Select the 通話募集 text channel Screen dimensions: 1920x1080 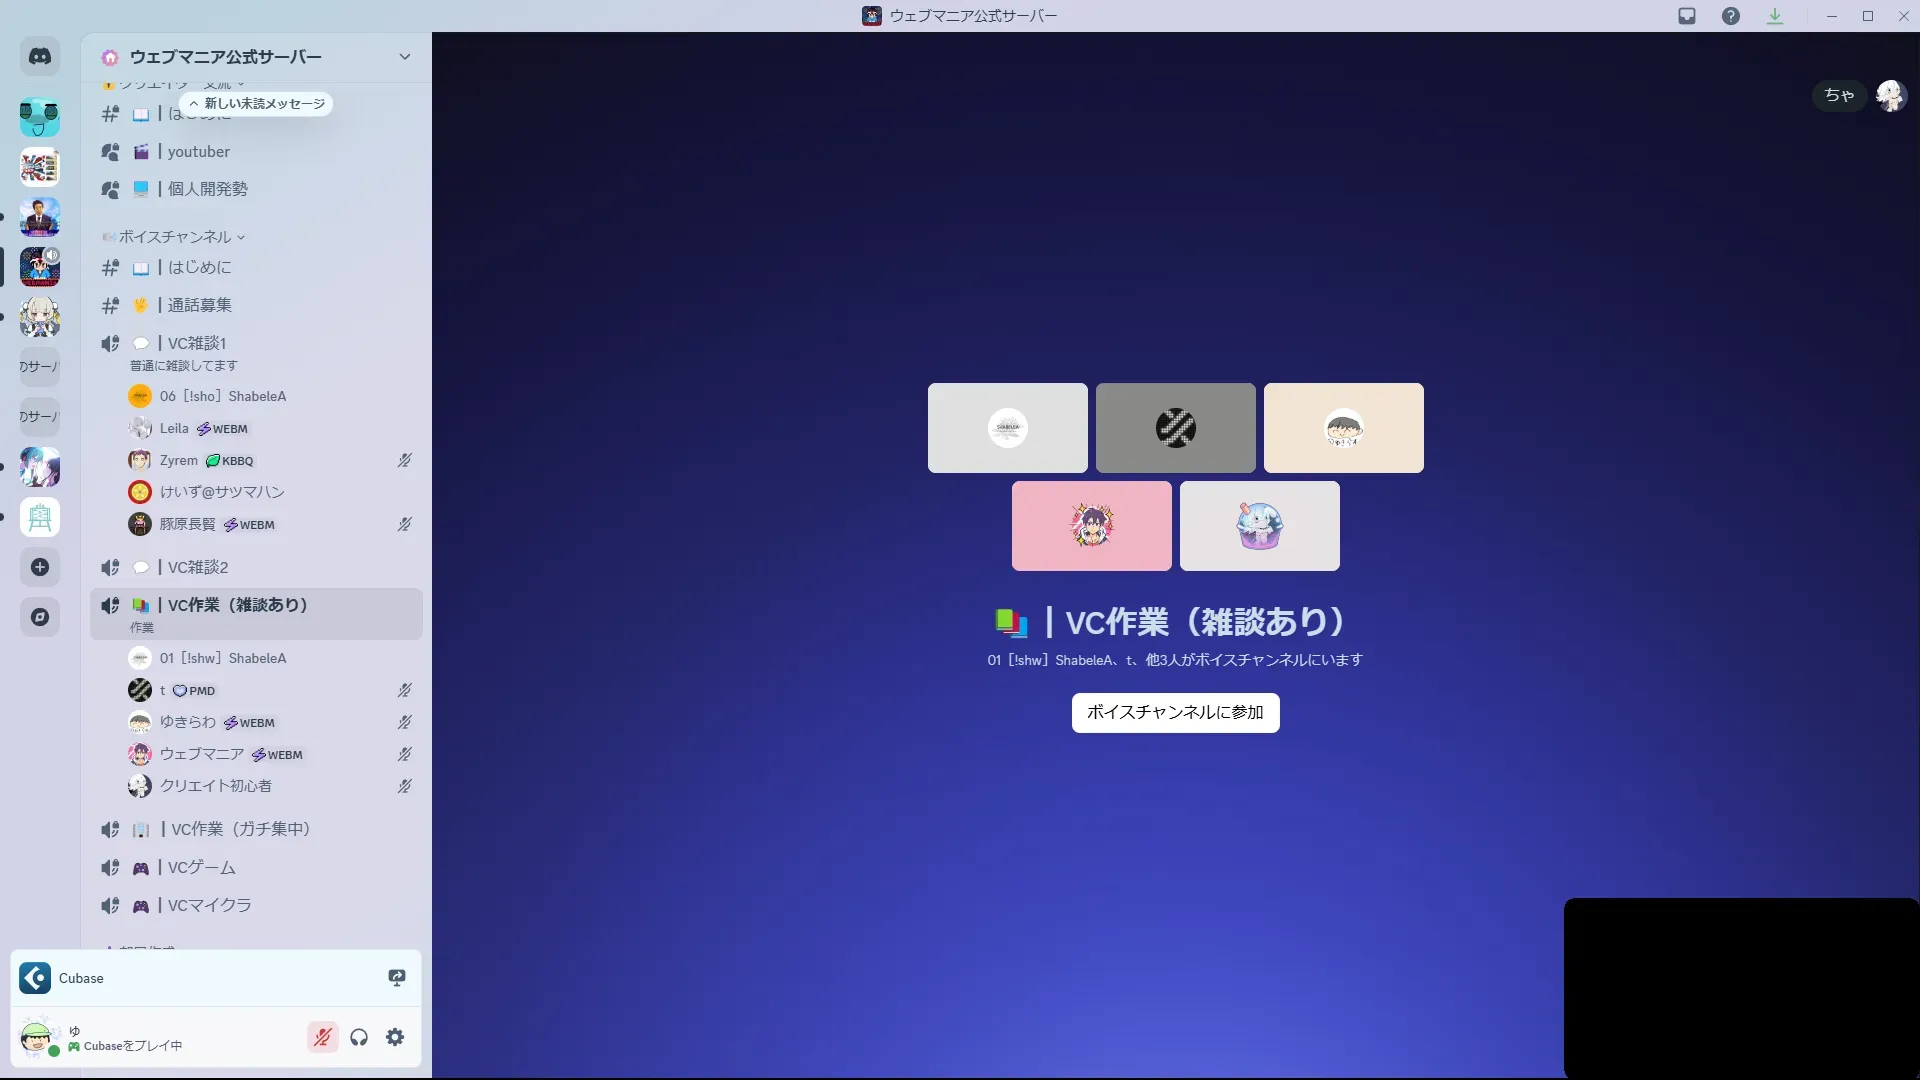[x=199, y=305]
